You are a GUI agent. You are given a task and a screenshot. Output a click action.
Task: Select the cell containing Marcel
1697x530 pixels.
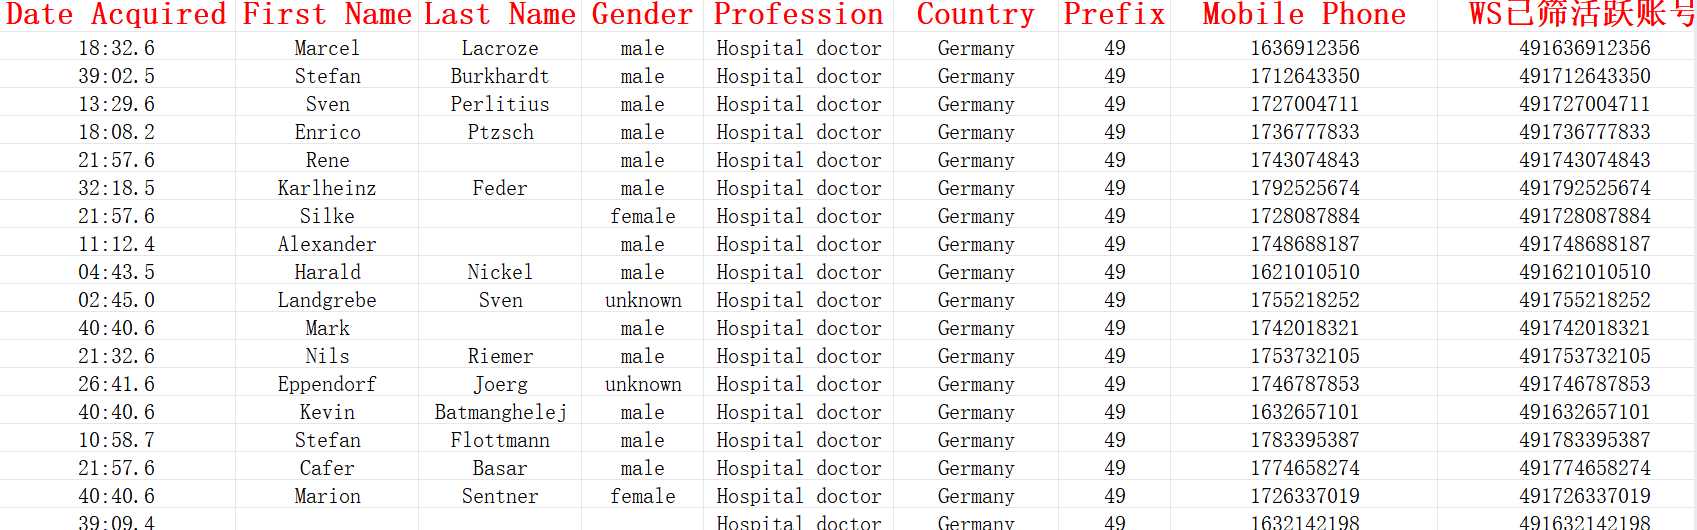pyautogui.click(x=327, y=48)
